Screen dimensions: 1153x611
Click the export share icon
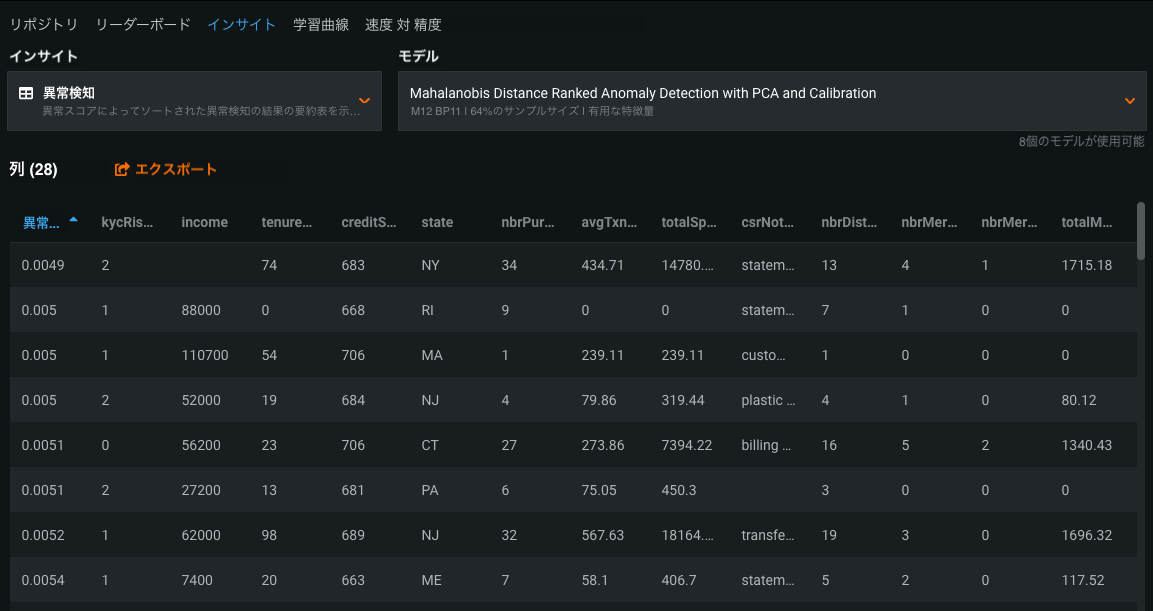click(122, 170)
